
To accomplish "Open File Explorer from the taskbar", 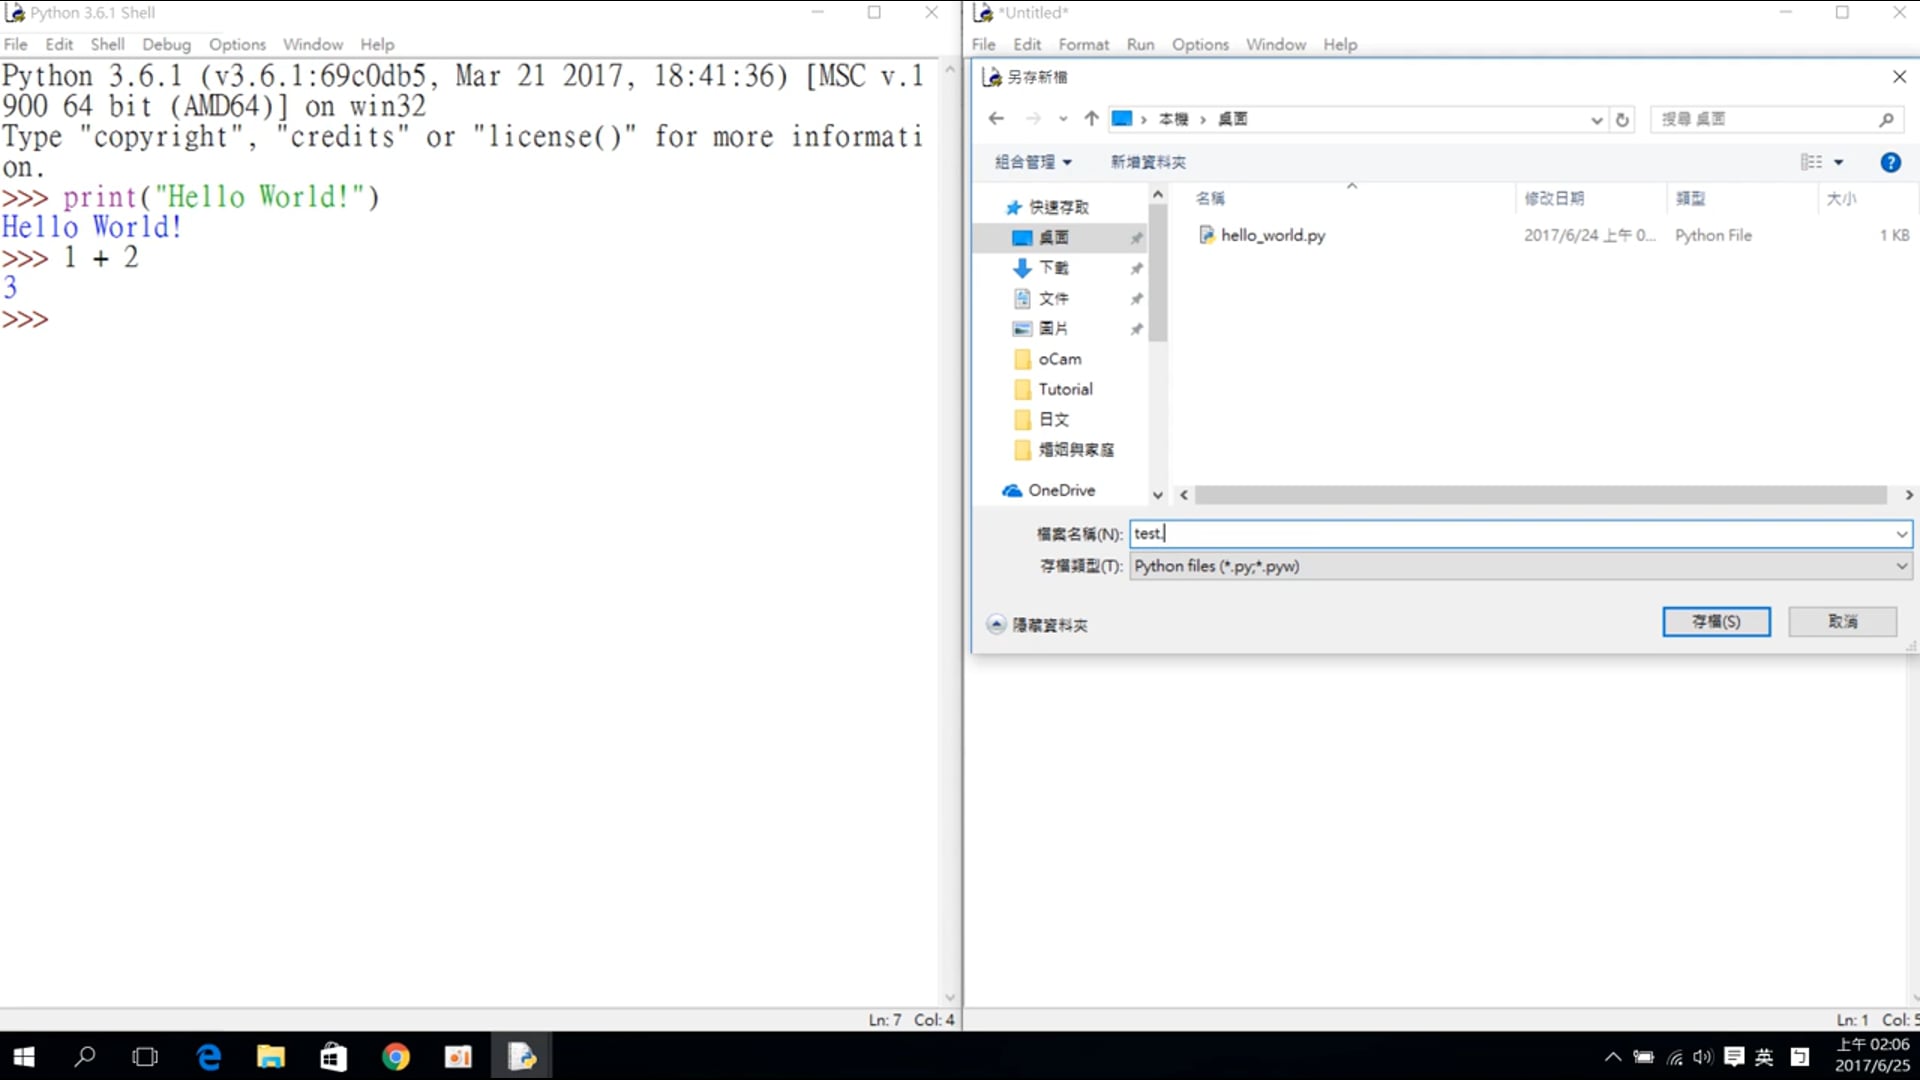I will pos(271,1057).
